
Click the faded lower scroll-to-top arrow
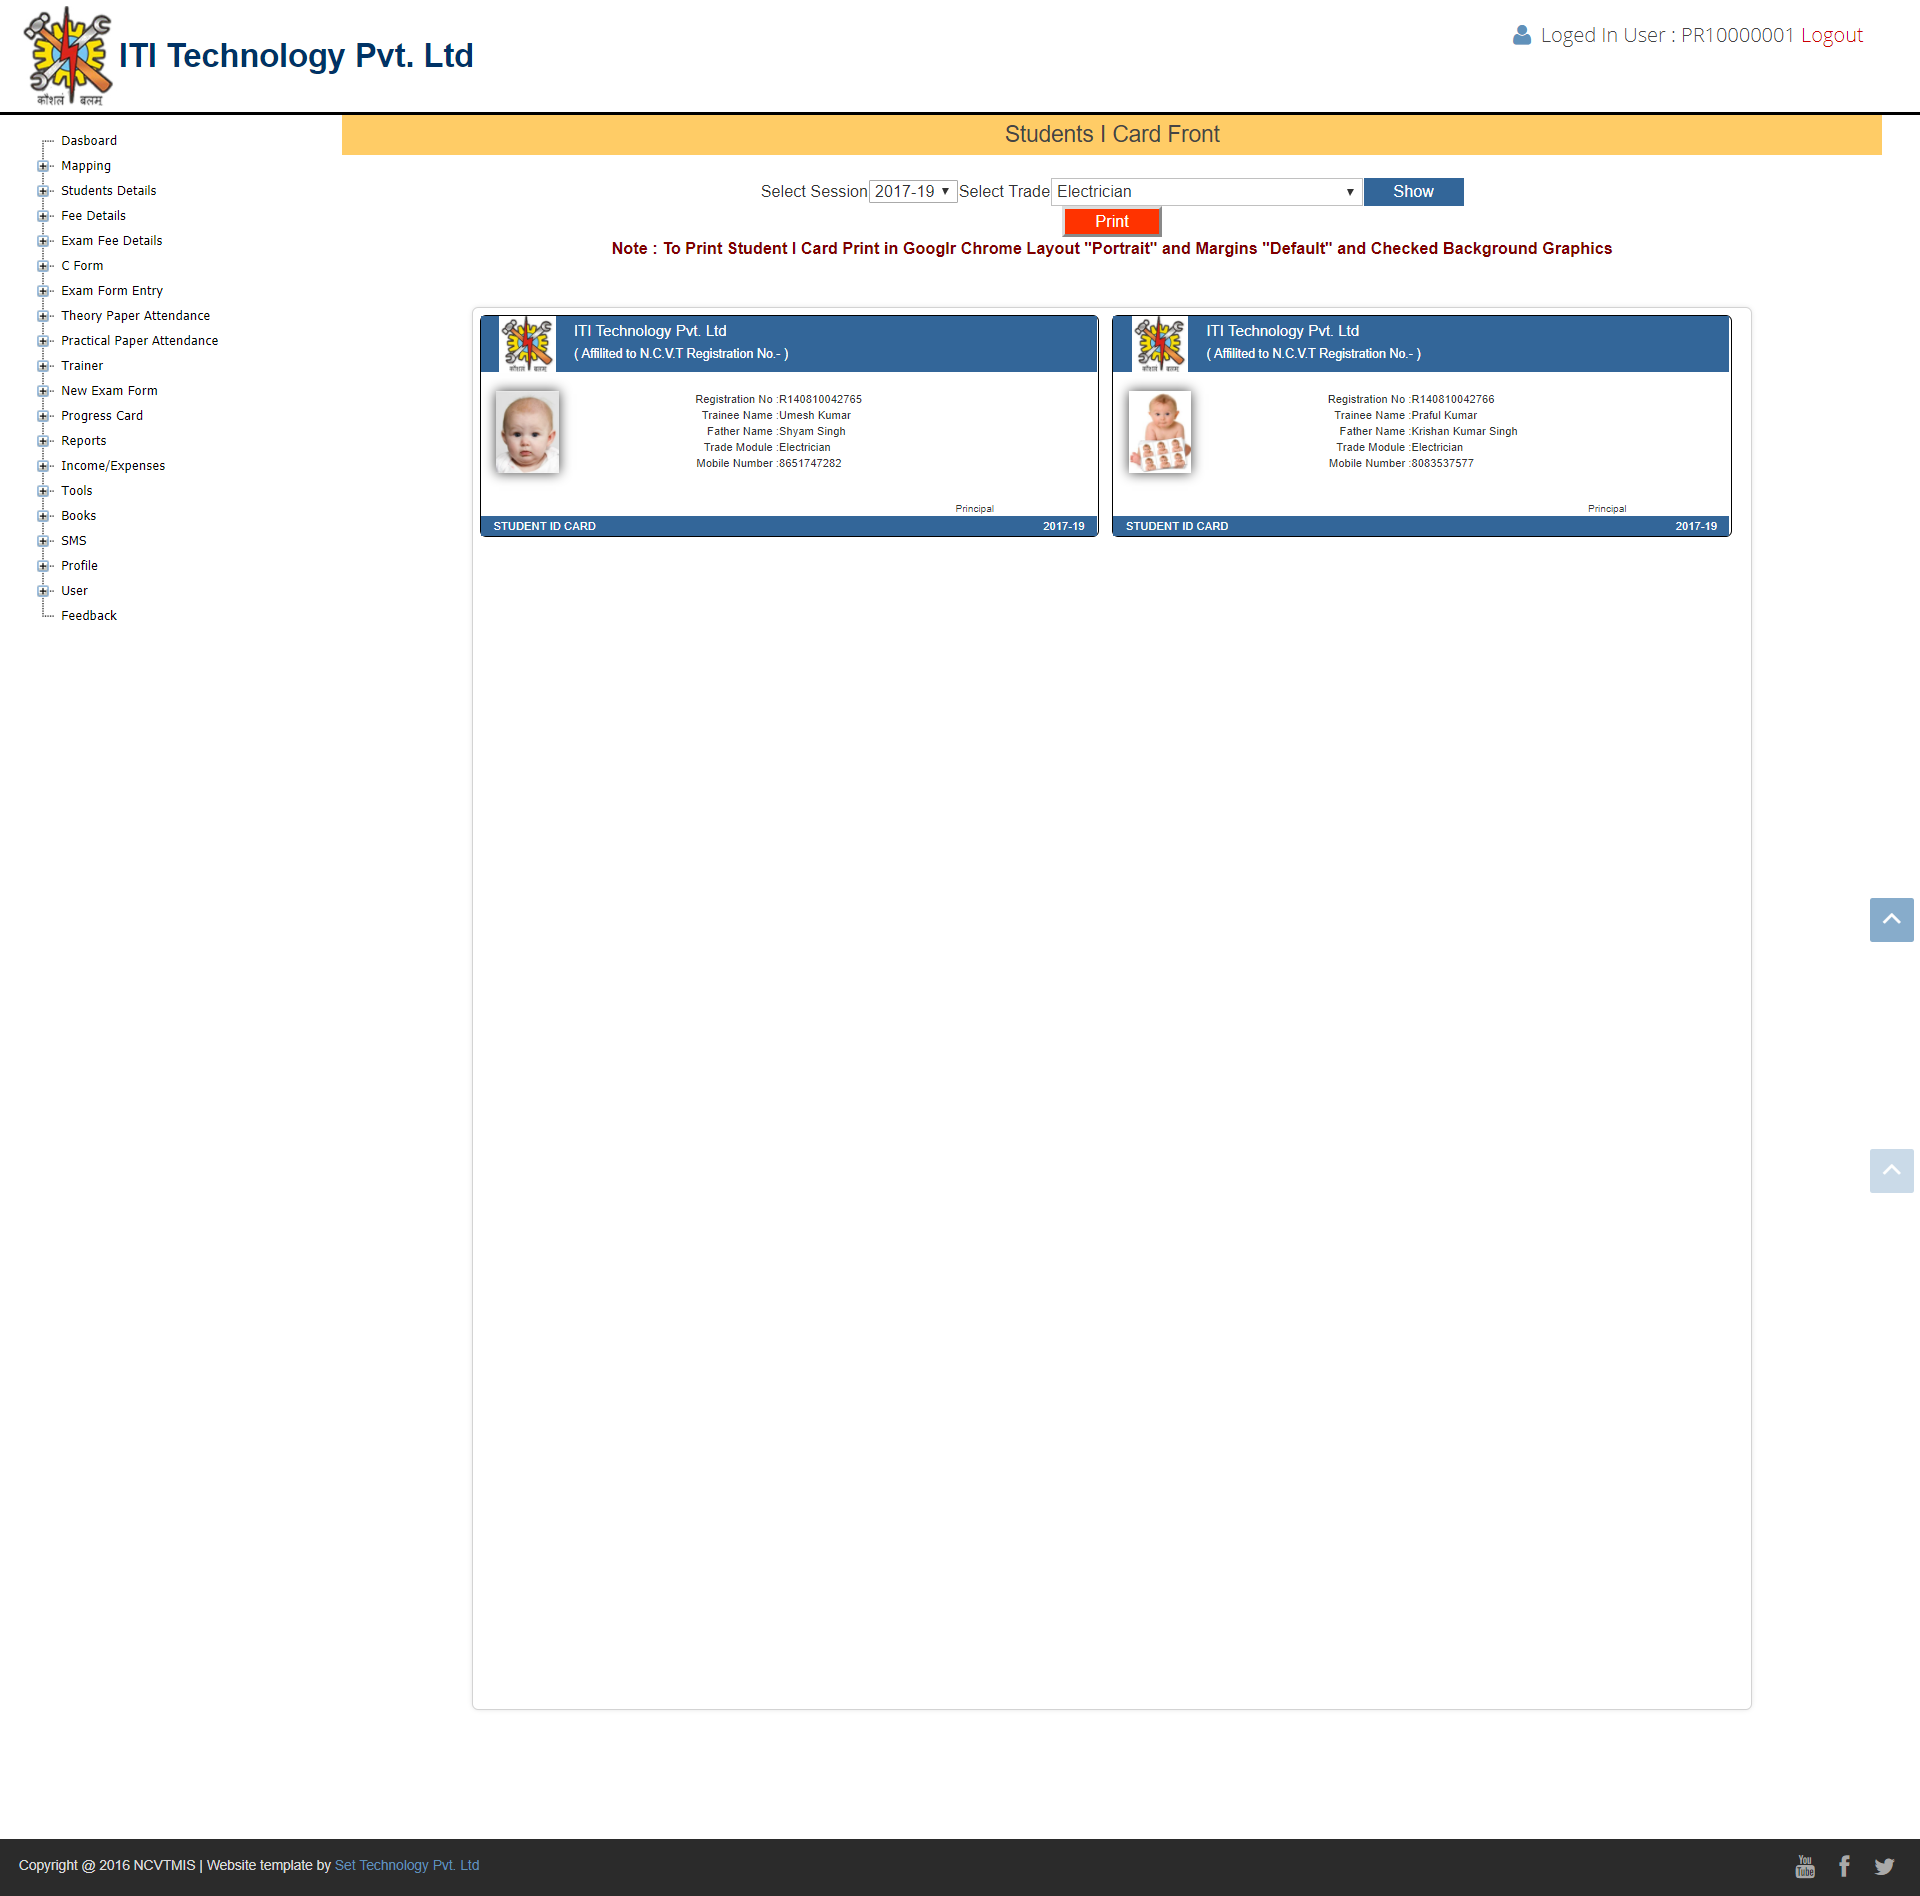1891,1171
